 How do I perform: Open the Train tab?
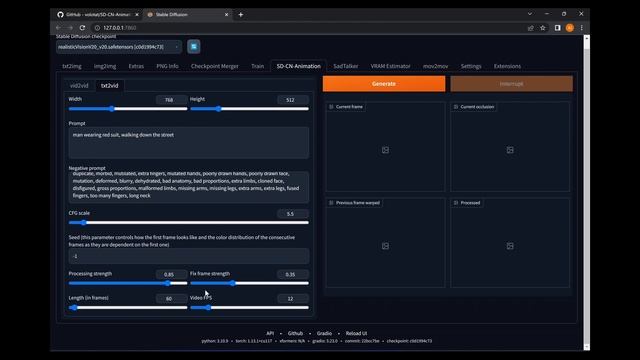(258, 66)
